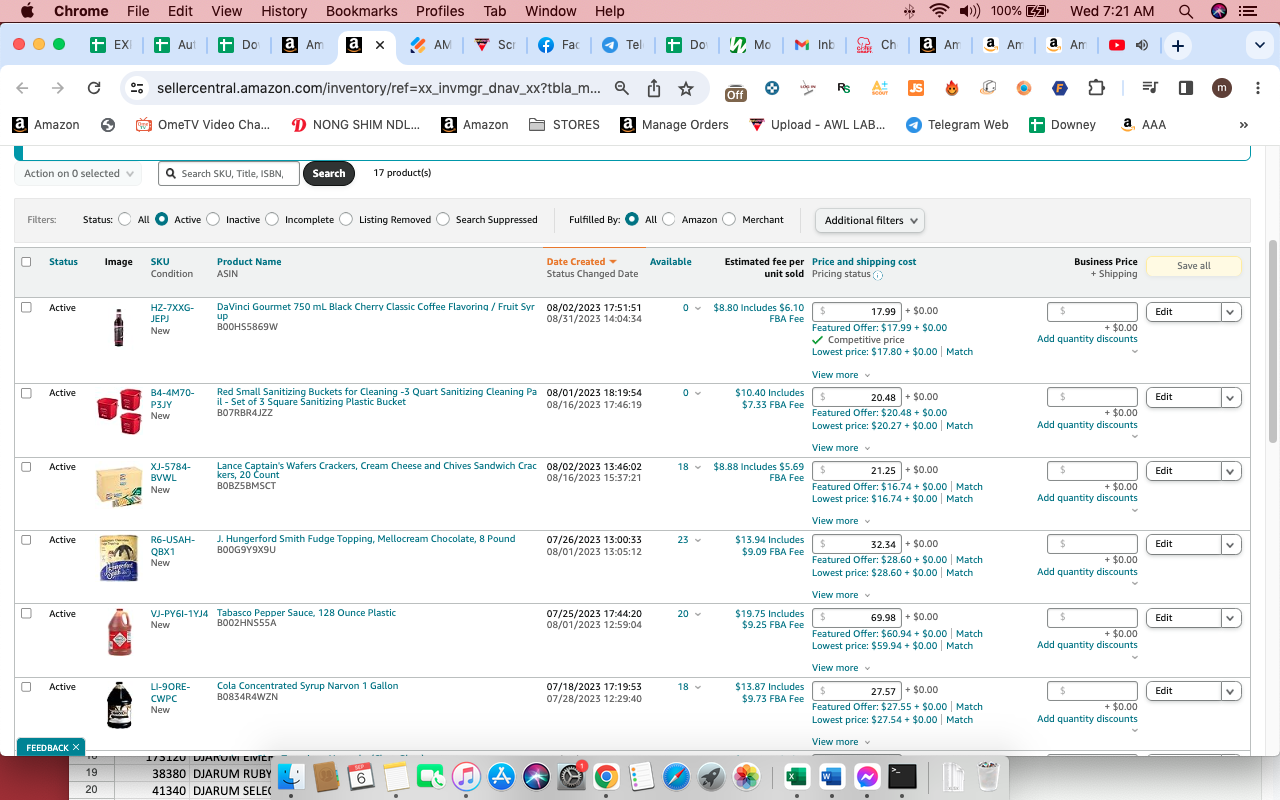
Task: Select the Listing Removed status filter
Action: tap(346, 219)
